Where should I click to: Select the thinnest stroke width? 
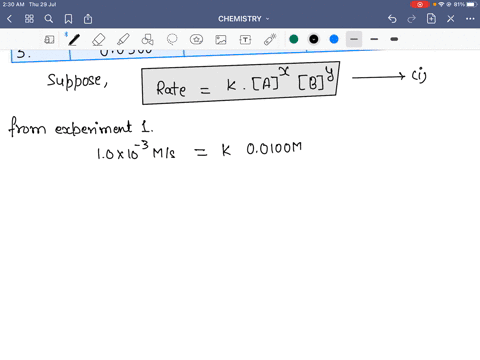354,39
